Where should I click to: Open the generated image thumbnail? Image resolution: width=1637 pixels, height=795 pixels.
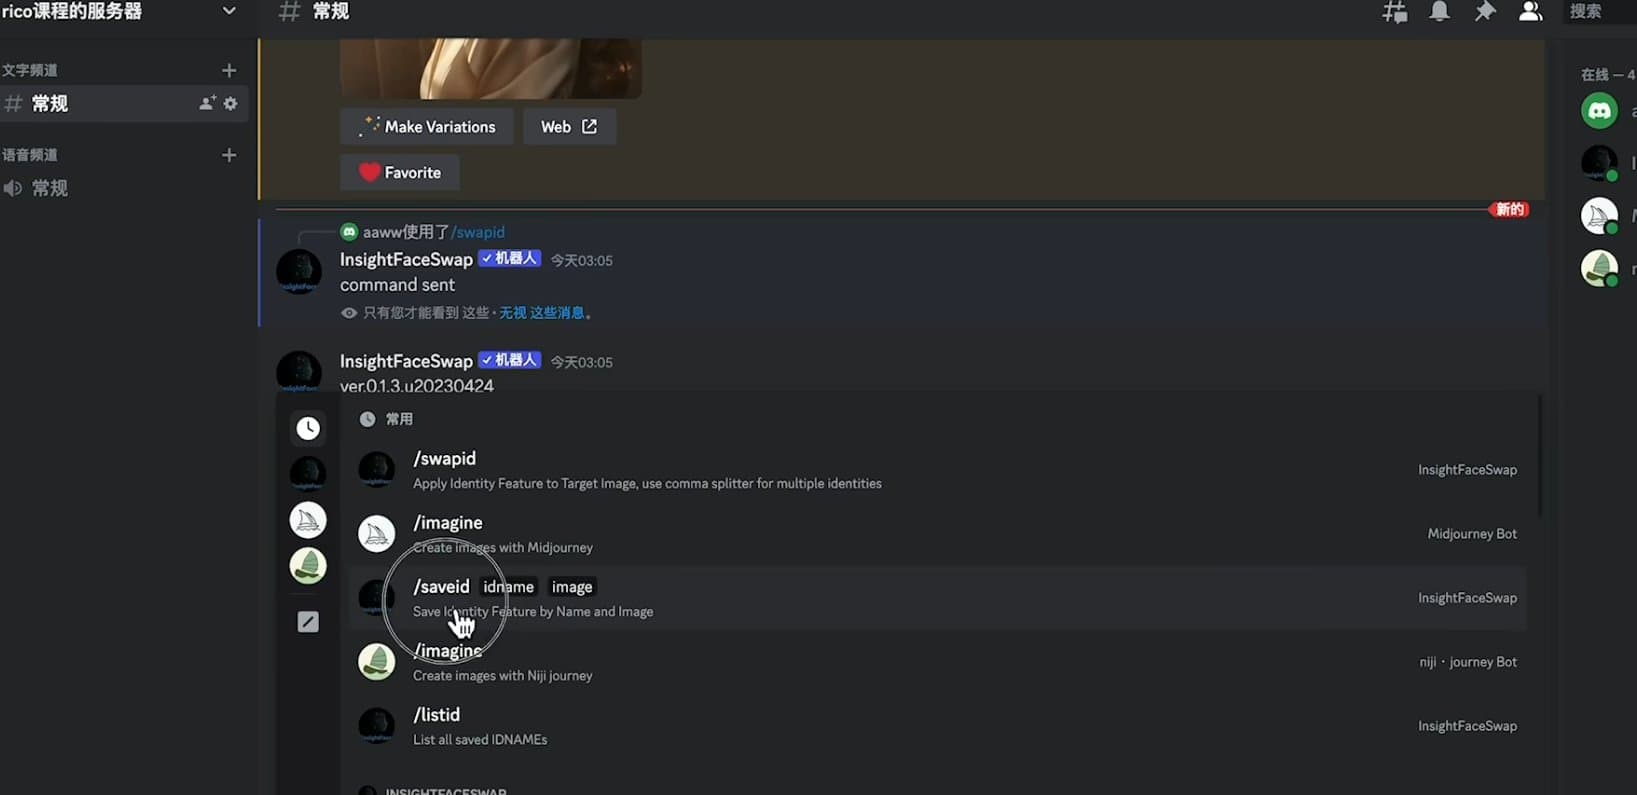[491, 68]
